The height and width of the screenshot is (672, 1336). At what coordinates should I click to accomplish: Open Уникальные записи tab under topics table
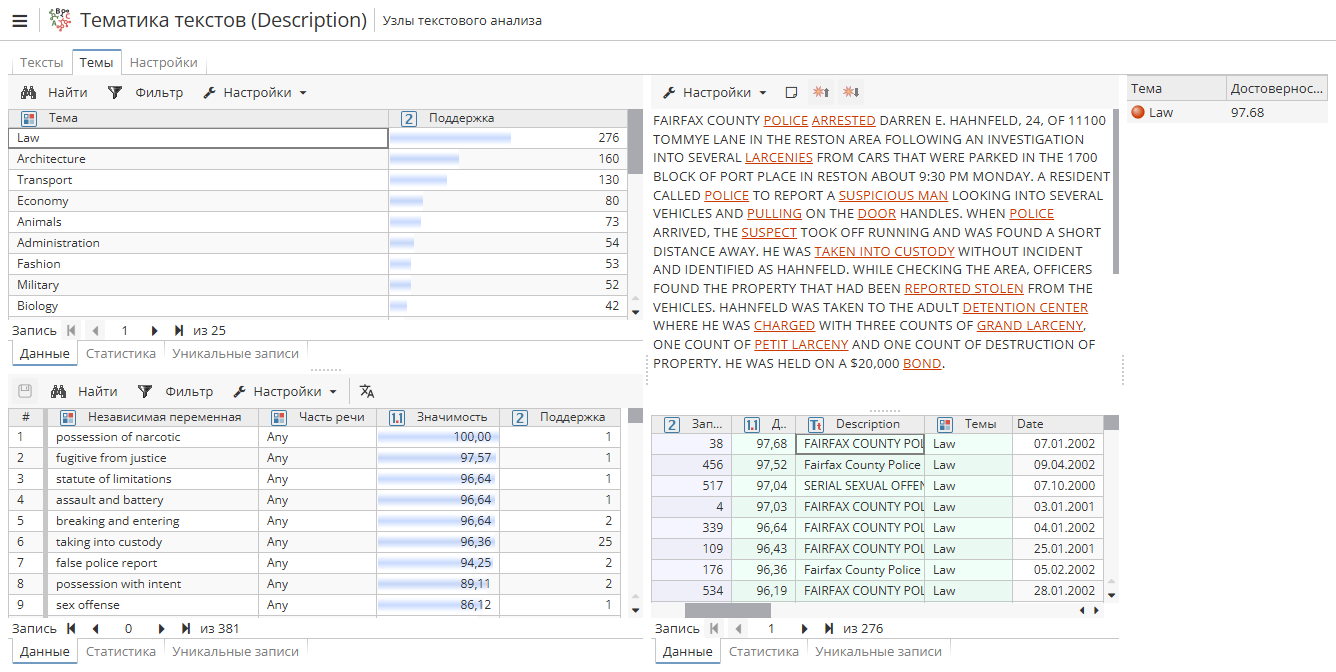click(x=235, y=353)
